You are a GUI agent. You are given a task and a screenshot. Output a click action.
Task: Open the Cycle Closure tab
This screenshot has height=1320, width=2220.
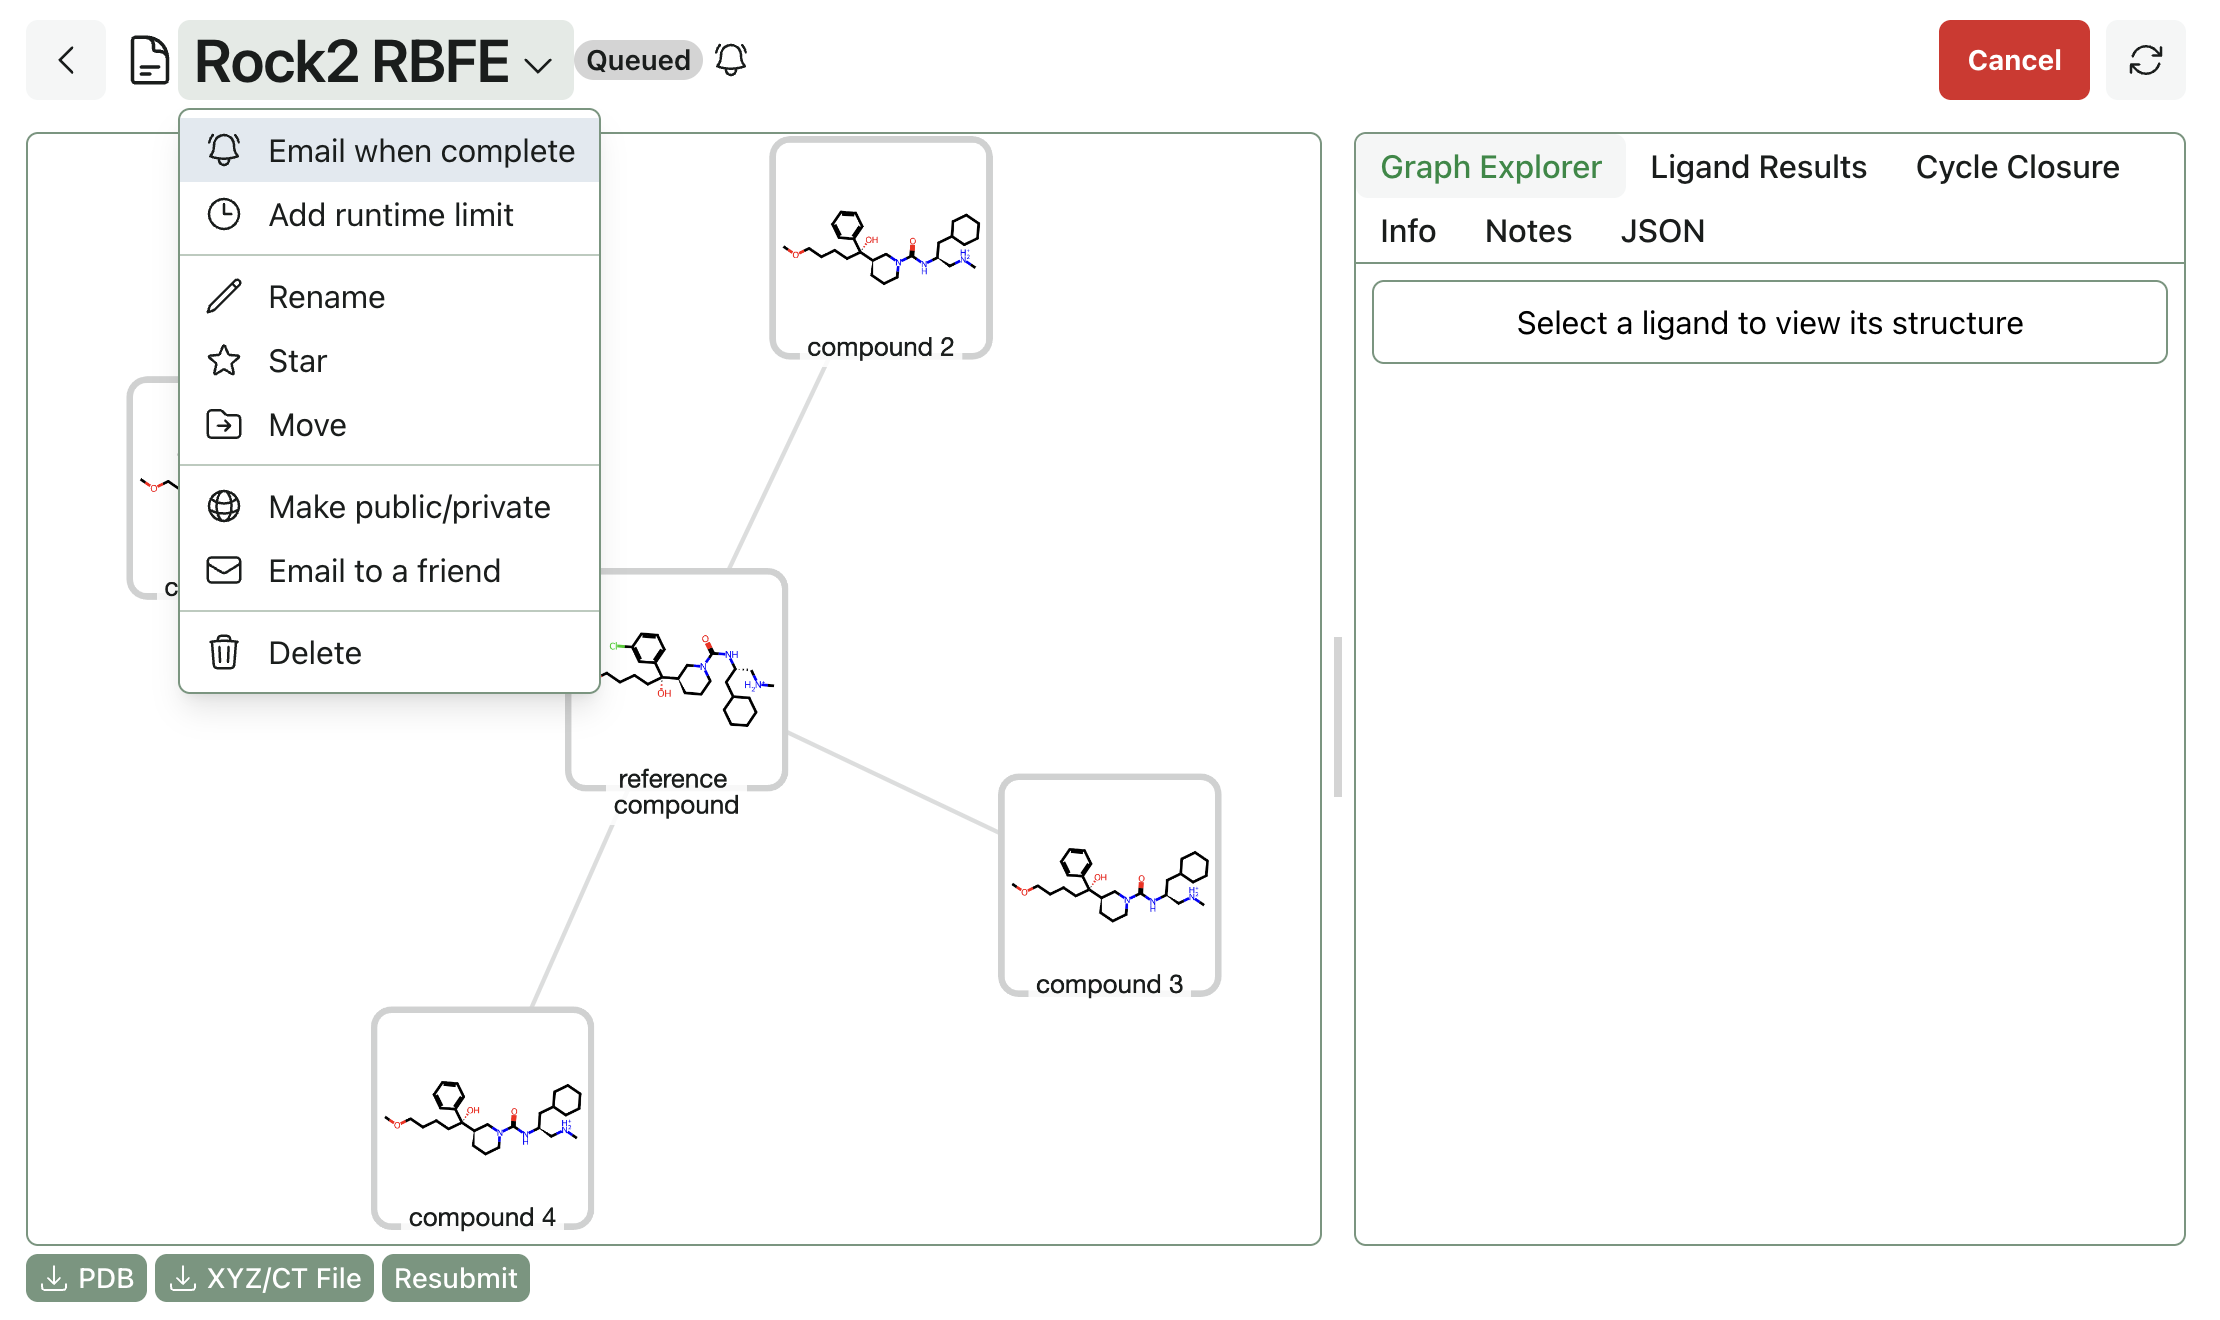point(2017,166)
